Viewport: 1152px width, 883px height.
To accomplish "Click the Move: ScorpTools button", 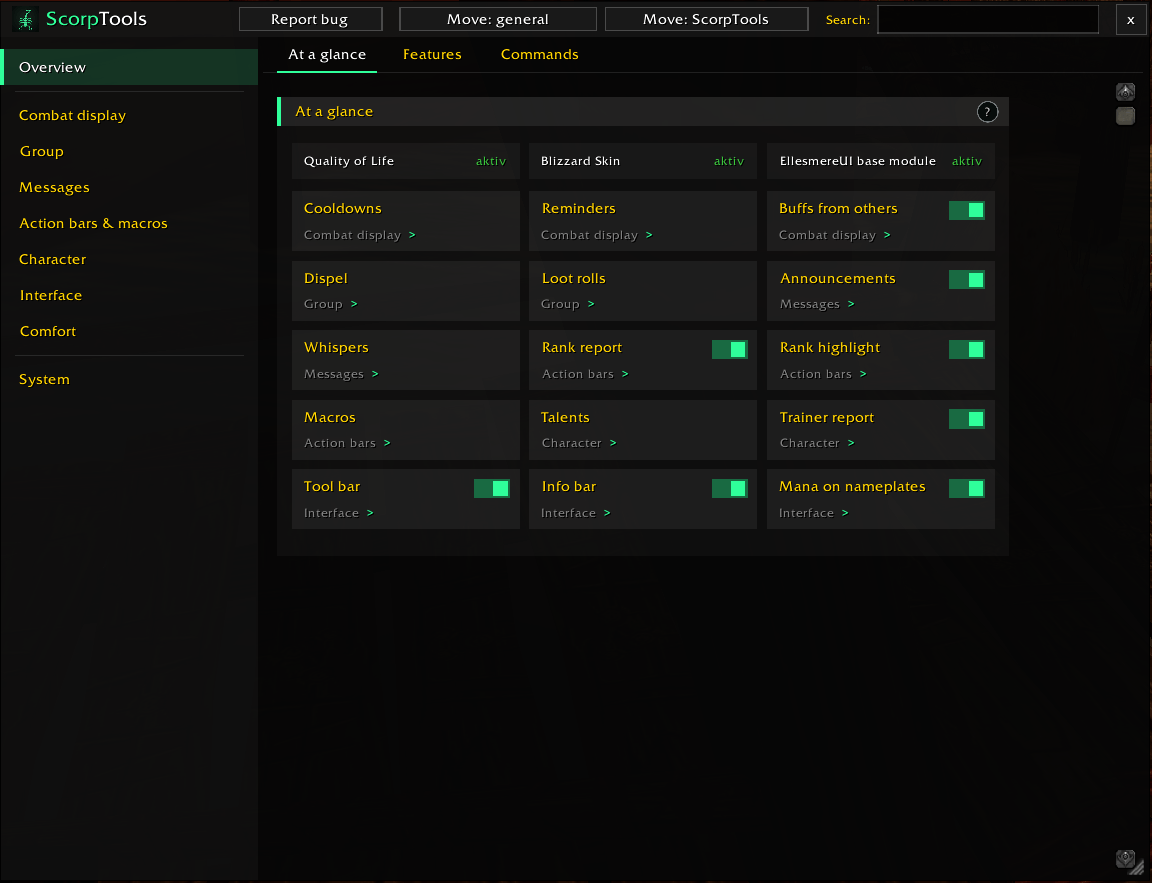I will (706, 19).
